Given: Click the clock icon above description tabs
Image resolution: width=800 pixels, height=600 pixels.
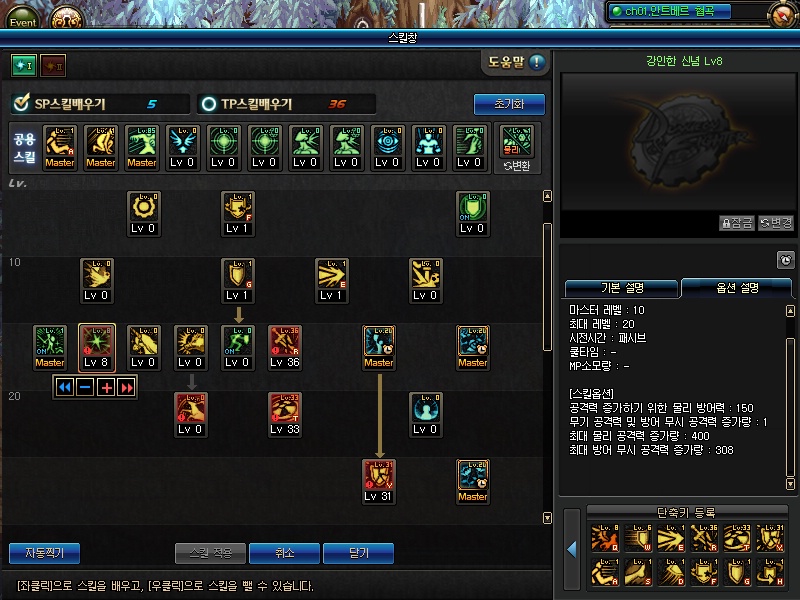Looking at the screenshot, I should point(785,260).
